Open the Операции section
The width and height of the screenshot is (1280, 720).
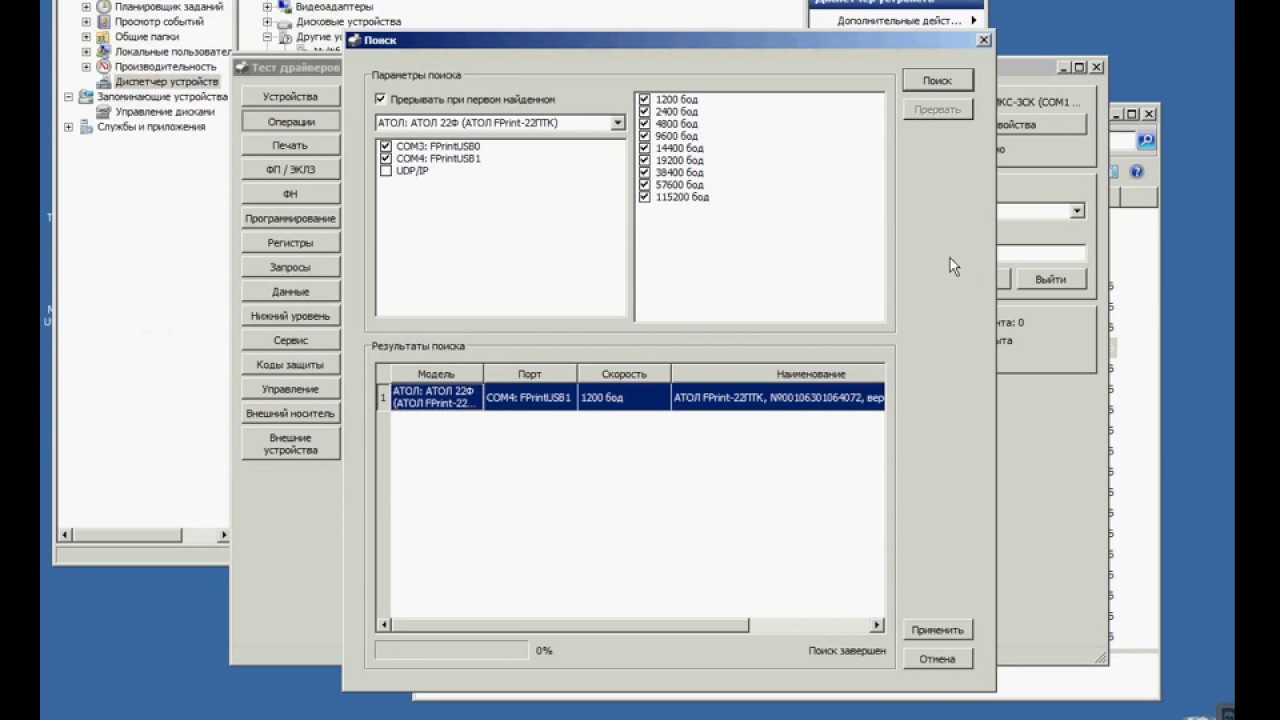pyautogui.click(x=291, y=122)
